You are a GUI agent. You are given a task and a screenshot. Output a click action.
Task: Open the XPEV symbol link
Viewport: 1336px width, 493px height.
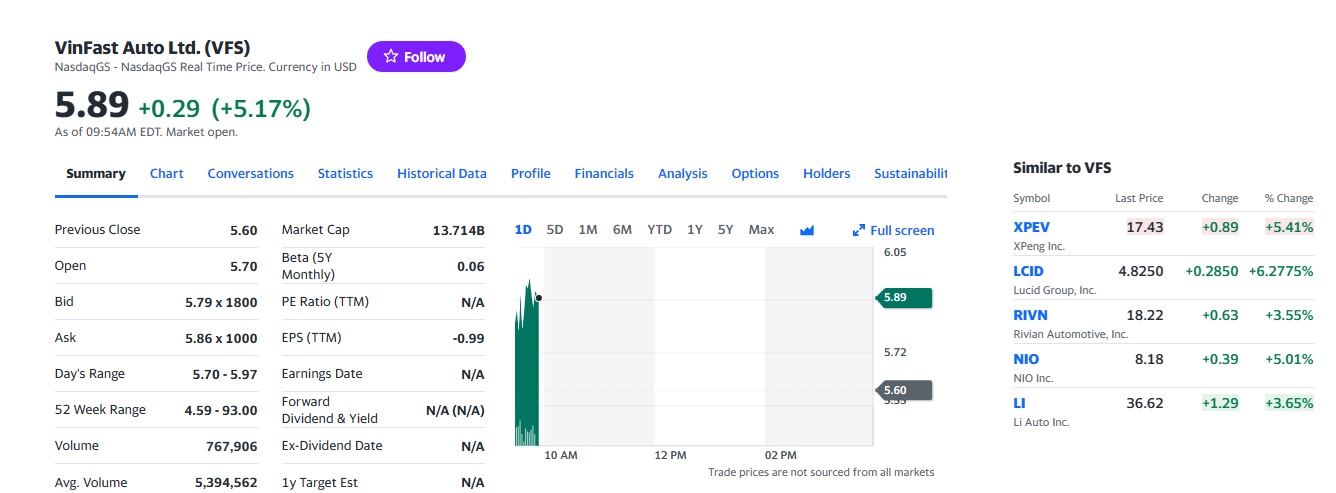tap(1032, 227)
